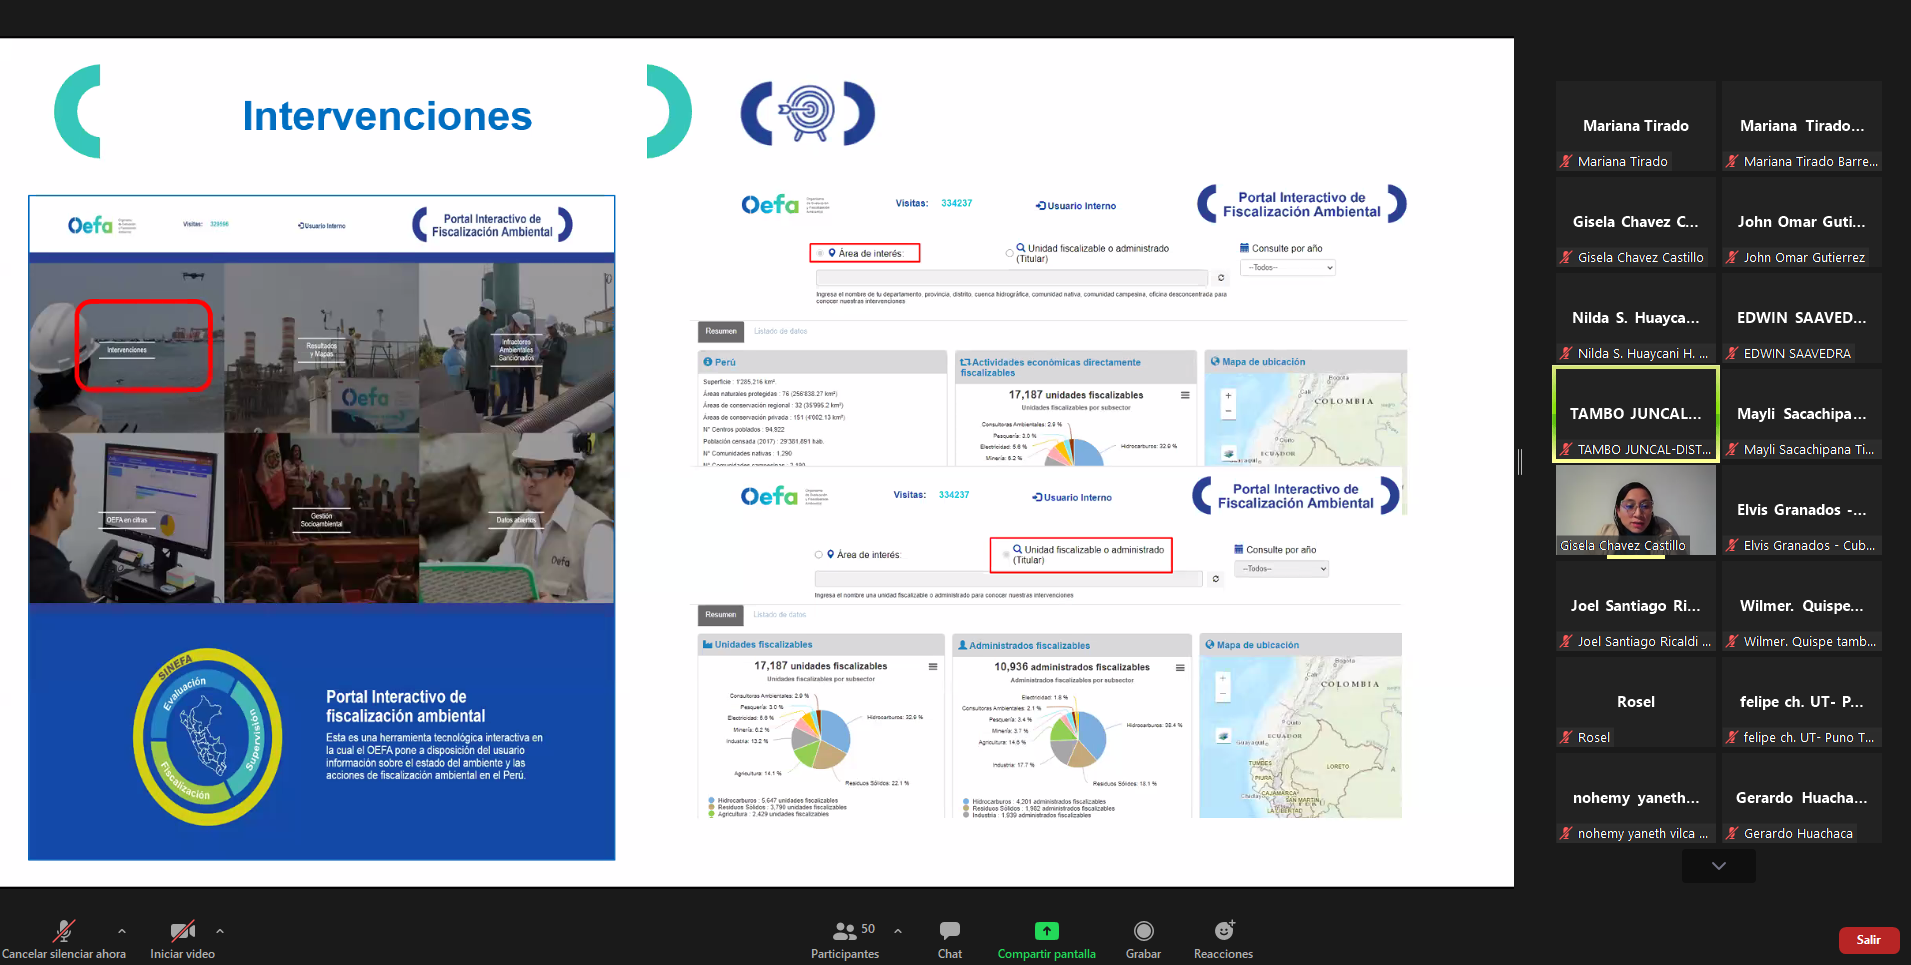This screenshot has width=1911, height=965.
Task: Click lower portal search input field
Action: tap(1008, 579)
